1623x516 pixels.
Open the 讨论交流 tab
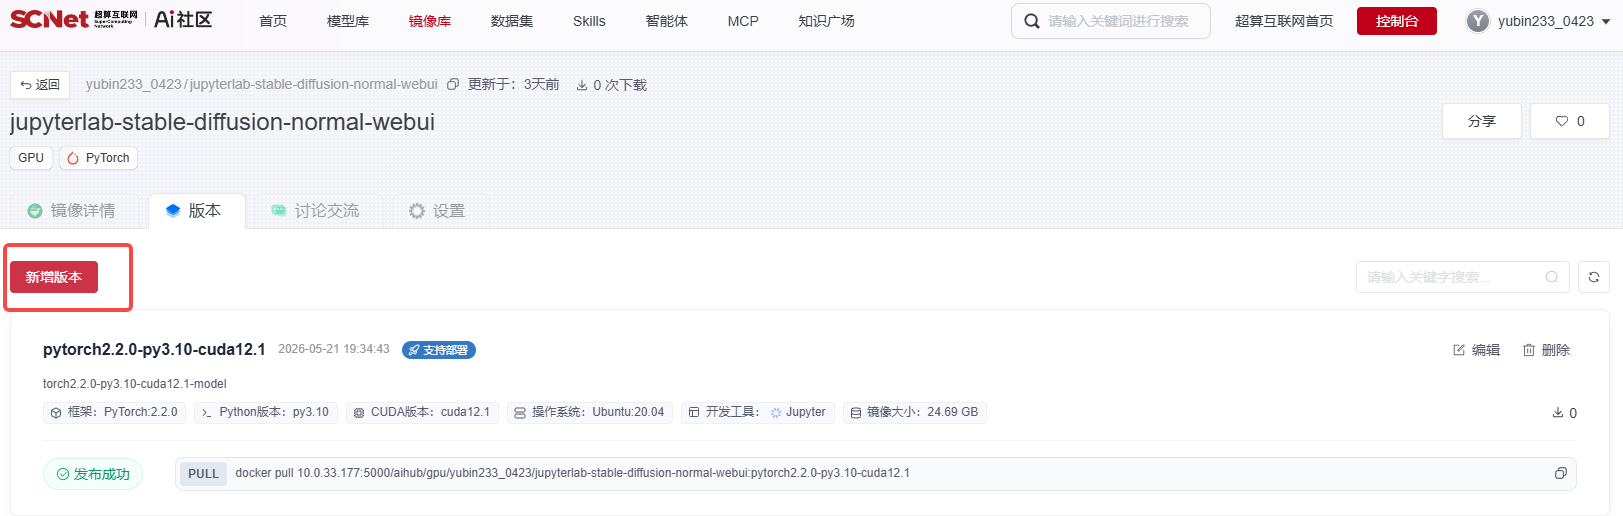pyautogui.click(x=315, y=211)
